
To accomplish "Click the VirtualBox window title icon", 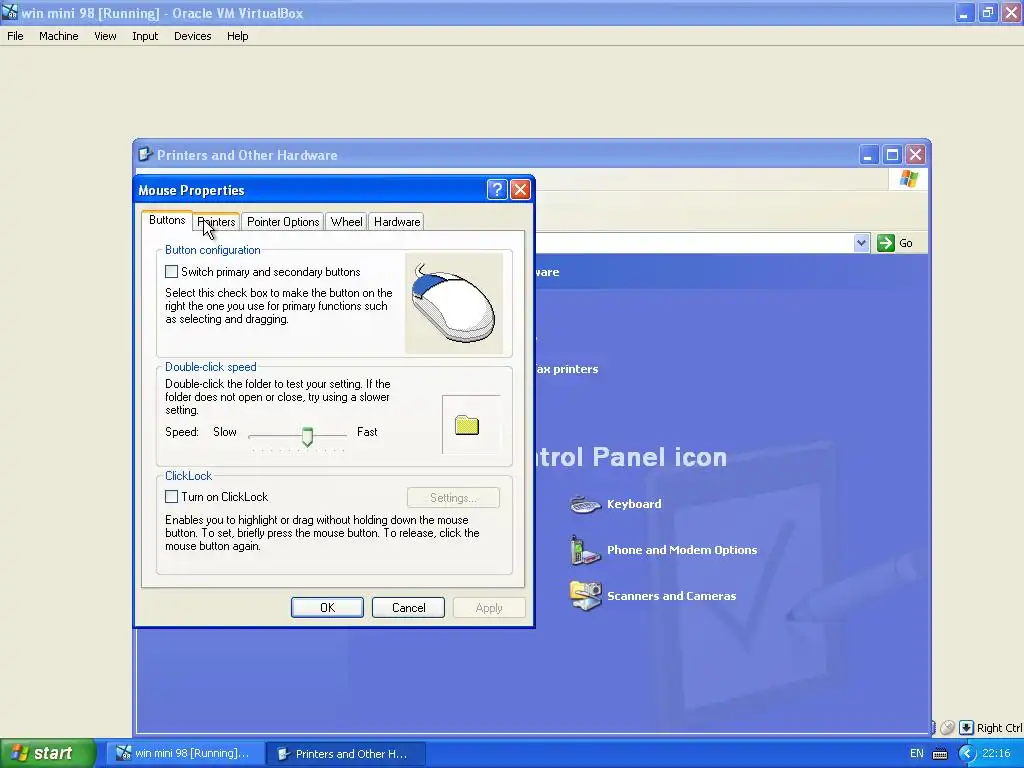I will [10, 12].
